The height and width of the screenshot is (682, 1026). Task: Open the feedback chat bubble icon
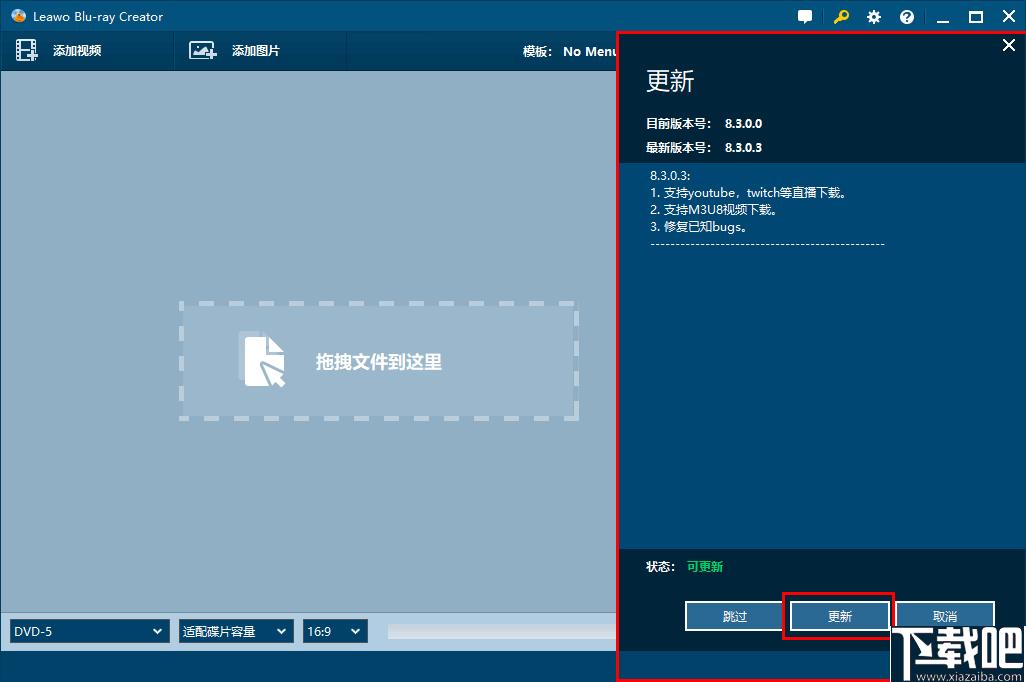pyautogui.click(x=805, y=17)
